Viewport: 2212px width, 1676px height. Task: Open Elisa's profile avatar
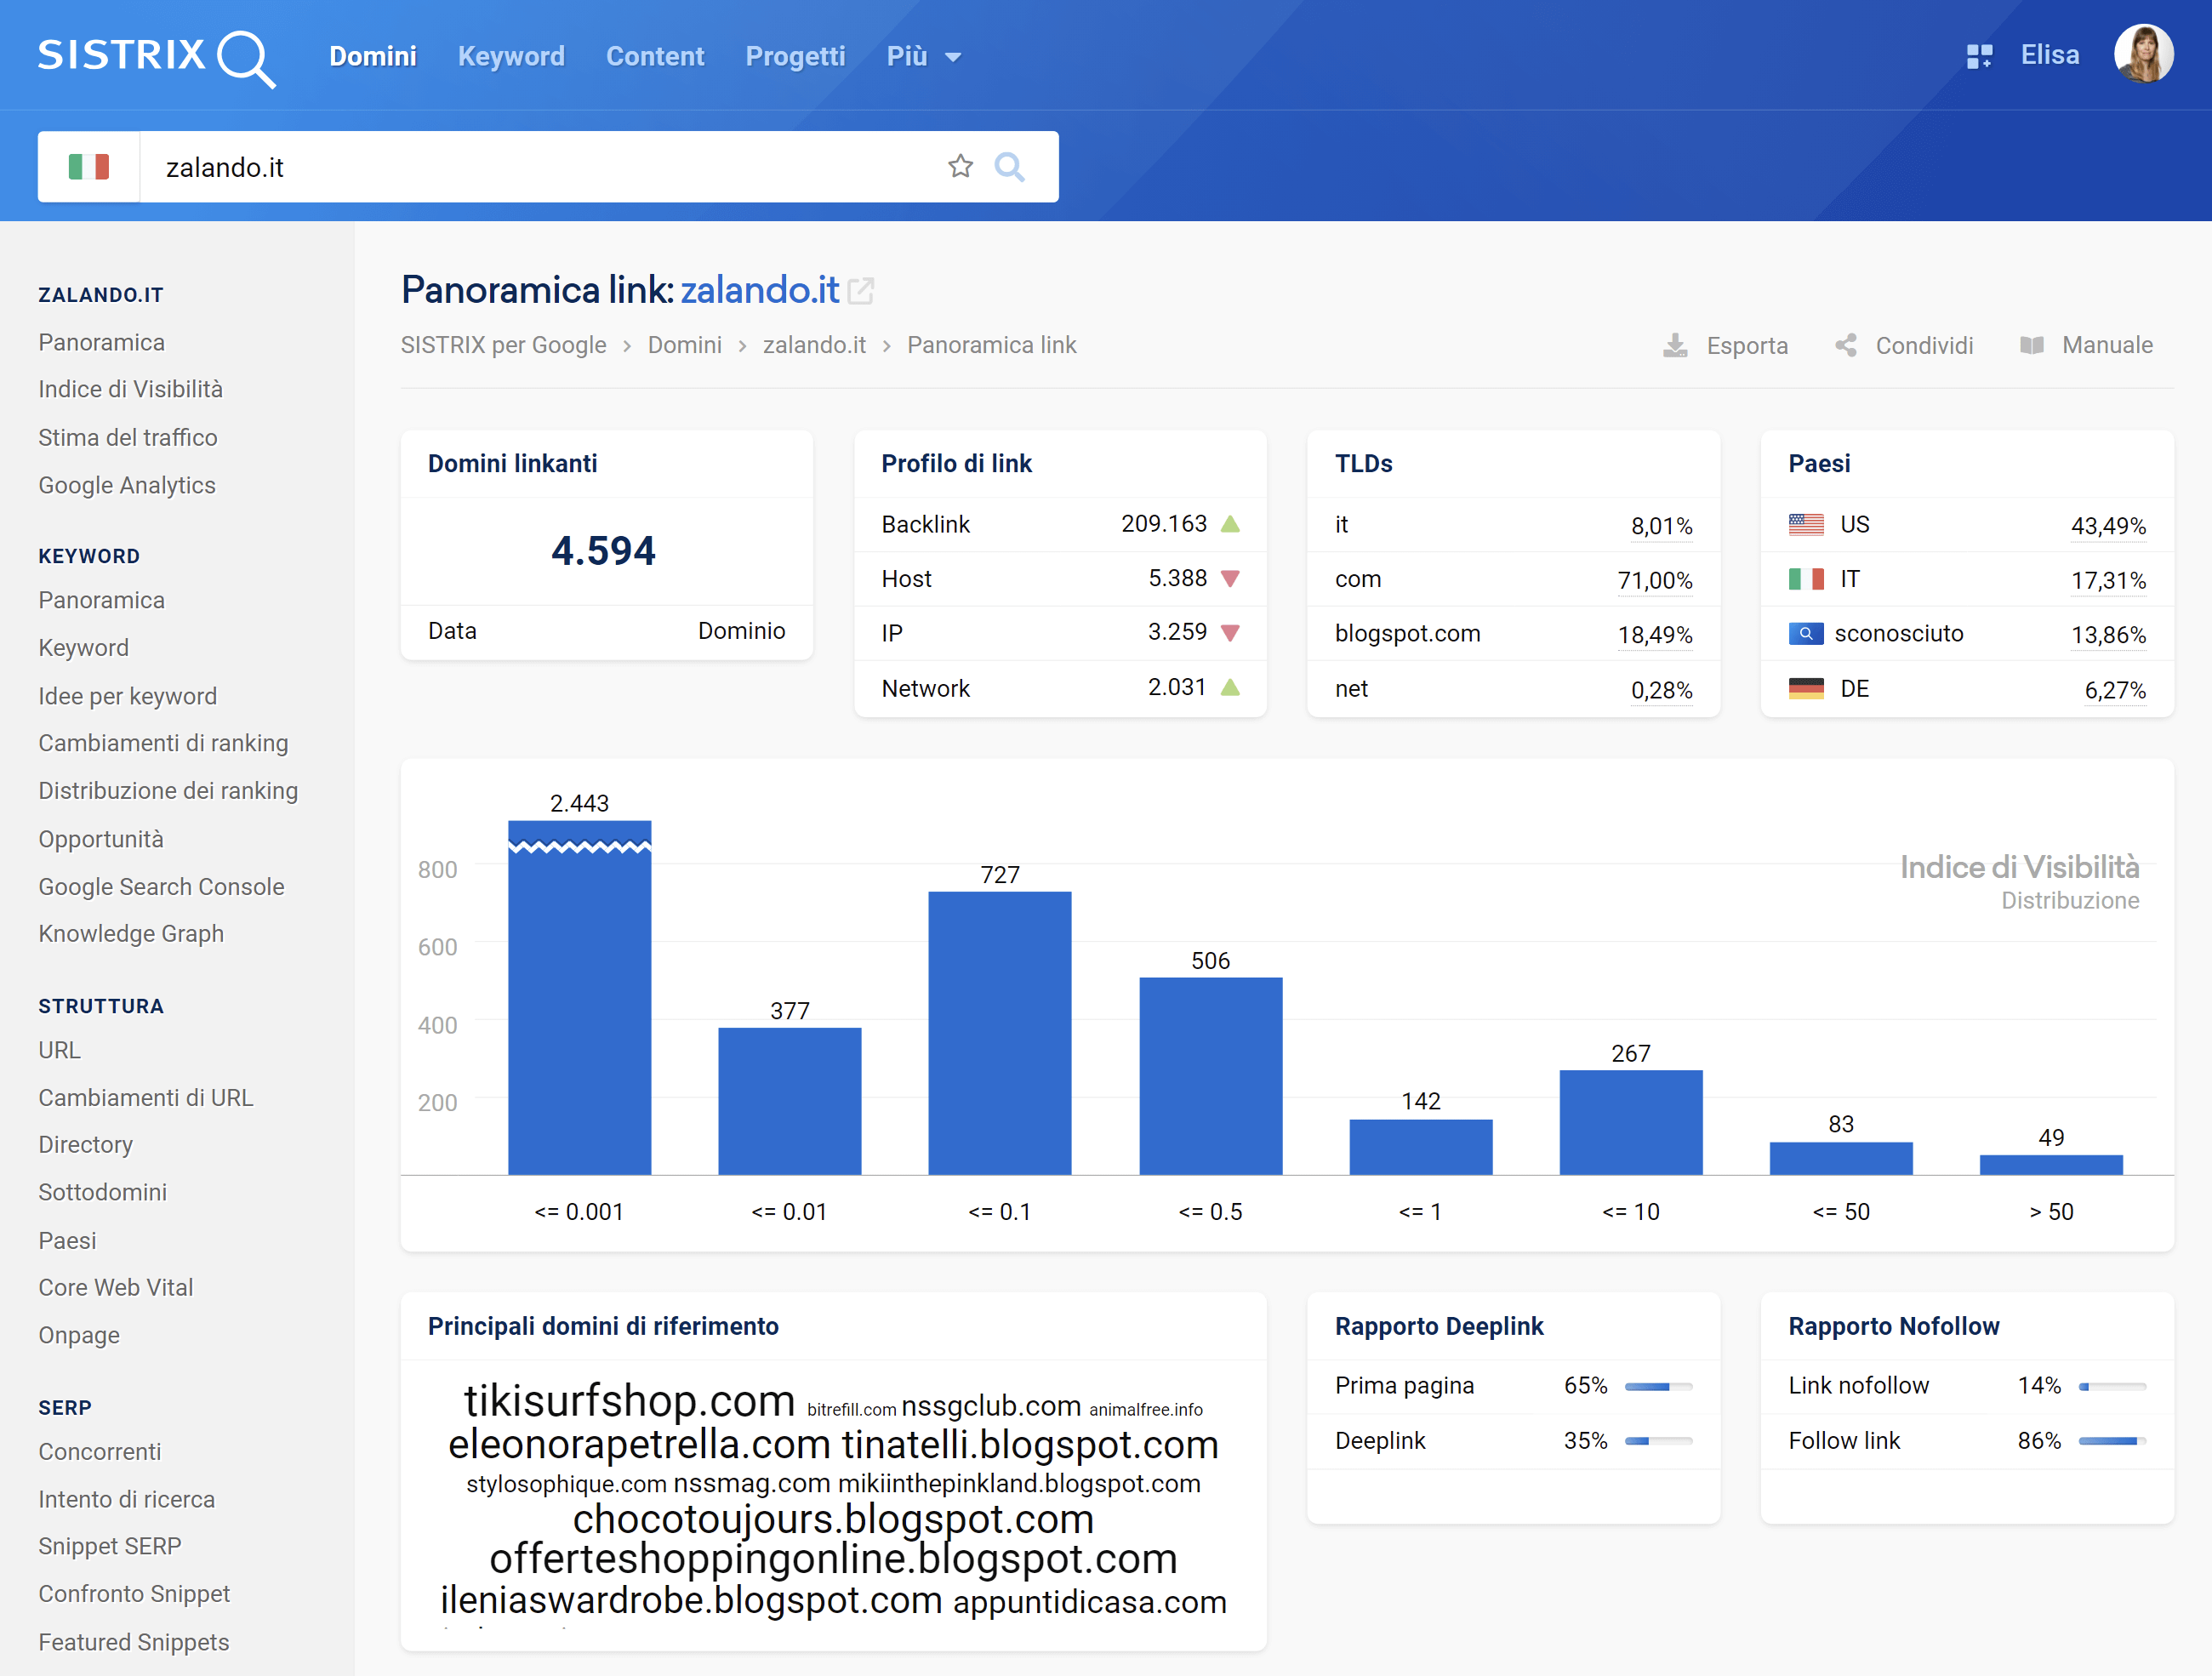coord(2144,54)
